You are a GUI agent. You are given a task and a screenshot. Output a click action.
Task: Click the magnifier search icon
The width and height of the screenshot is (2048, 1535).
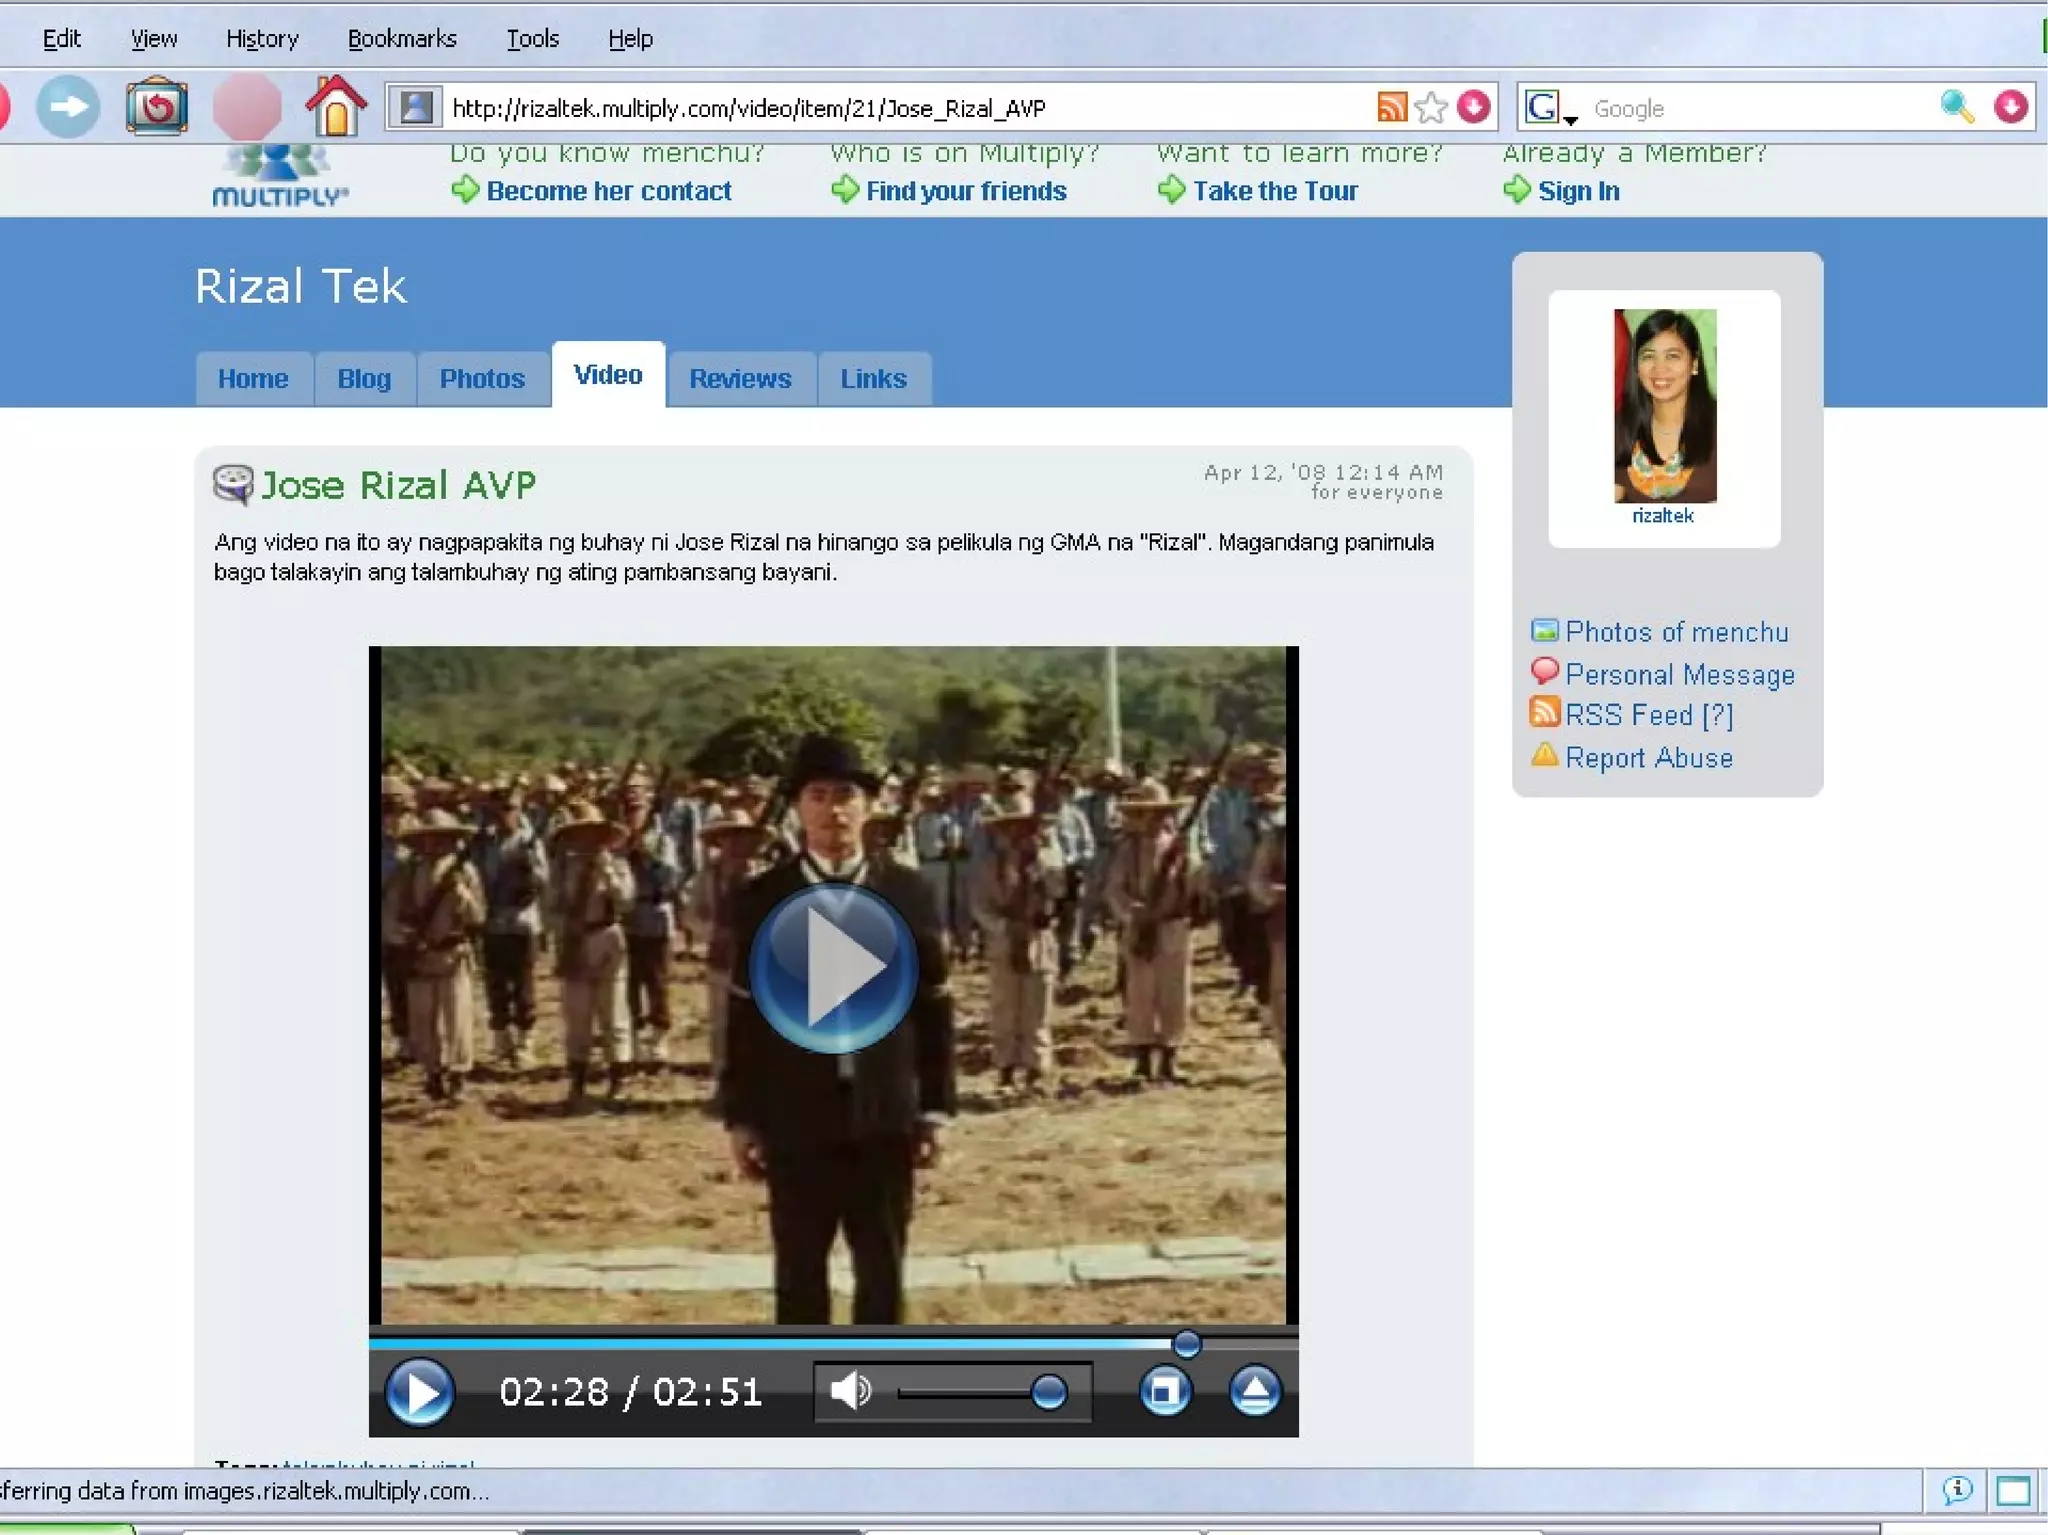point(1957,107)
